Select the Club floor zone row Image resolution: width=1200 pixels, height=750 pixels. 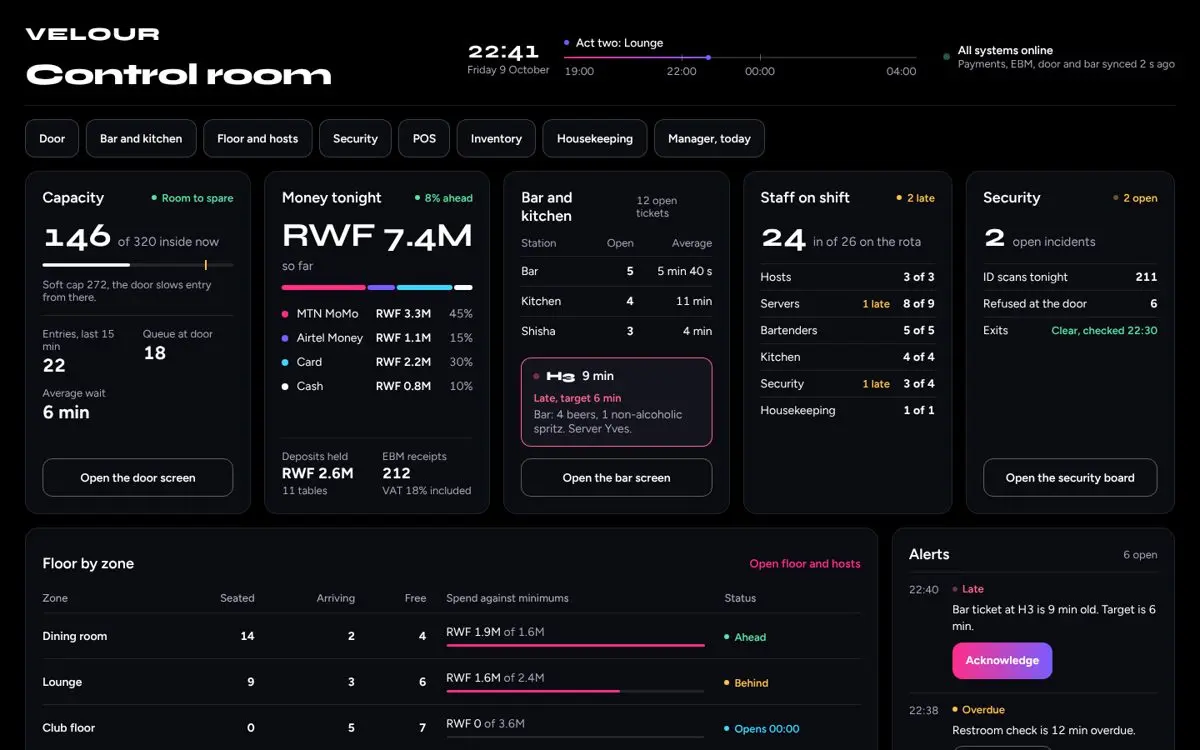click(x=451, y=728)
